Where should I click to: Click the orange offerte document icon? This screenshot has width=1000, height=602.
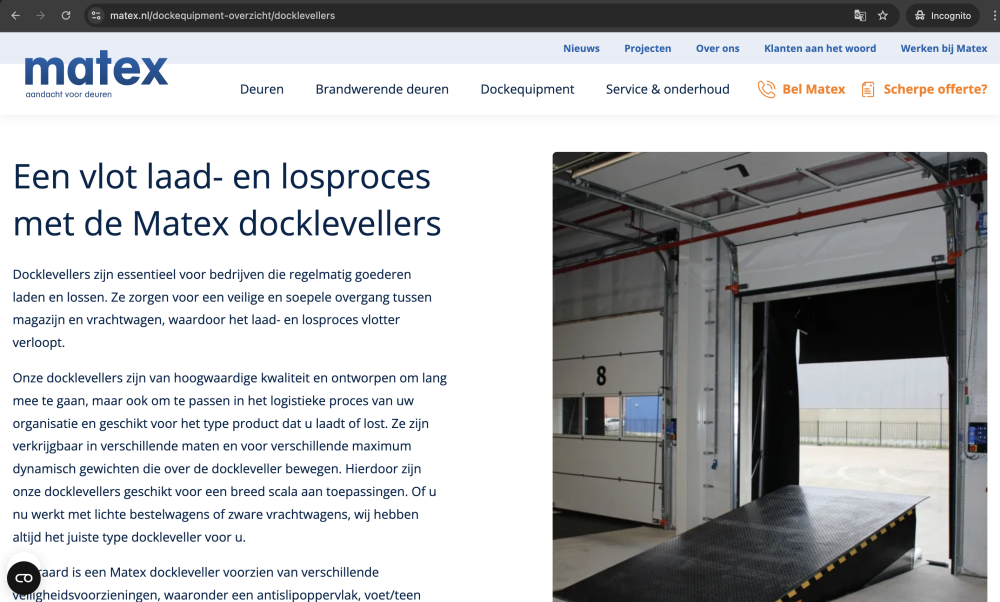(x=868, y=89)
